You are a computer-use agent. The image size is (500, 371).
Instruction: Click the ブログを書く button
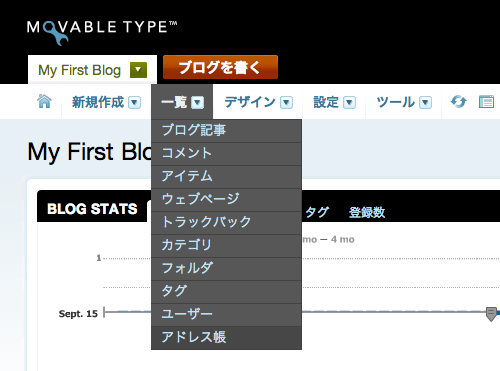click(220, 67)
